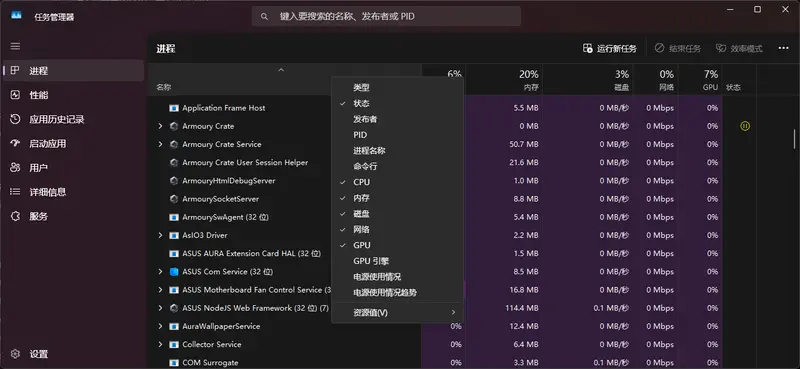Viewport: 800px width, 369px height.
Task: Expand ASUS NodeJS Web Framework group
Action: (160, 308)
